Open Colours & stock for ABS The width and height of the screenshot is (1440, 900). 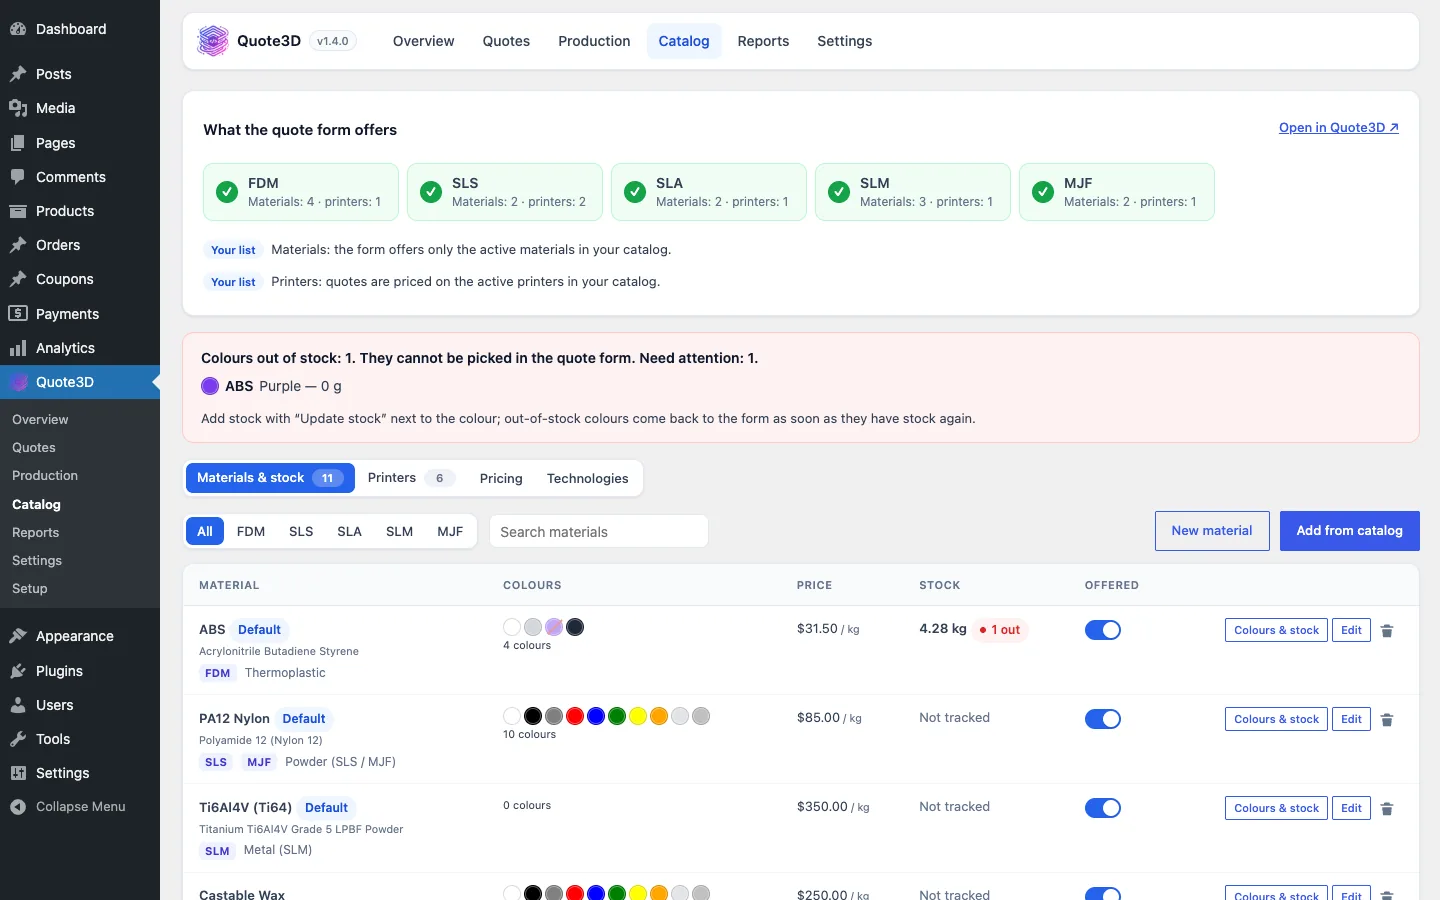pos(1276,630)
